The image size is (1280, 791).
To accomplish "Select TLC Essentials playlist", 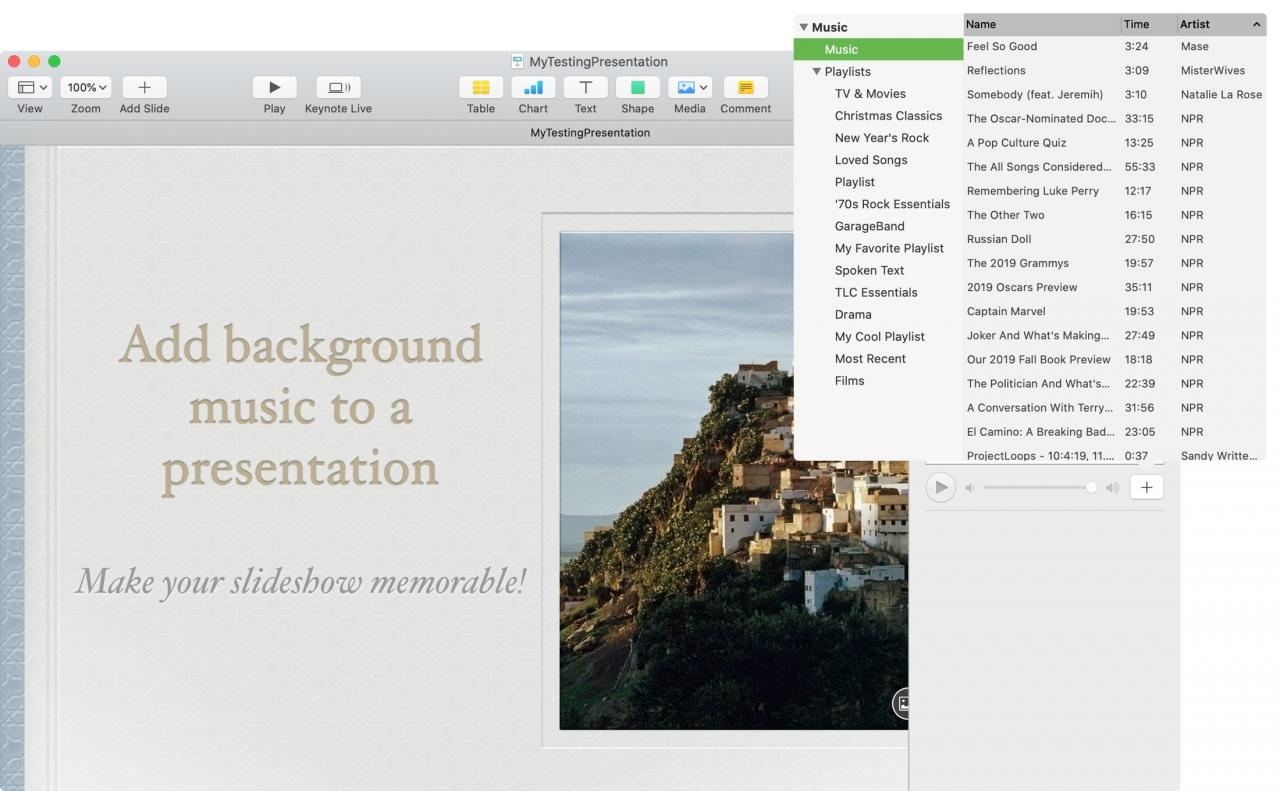I will coord(876,291).
